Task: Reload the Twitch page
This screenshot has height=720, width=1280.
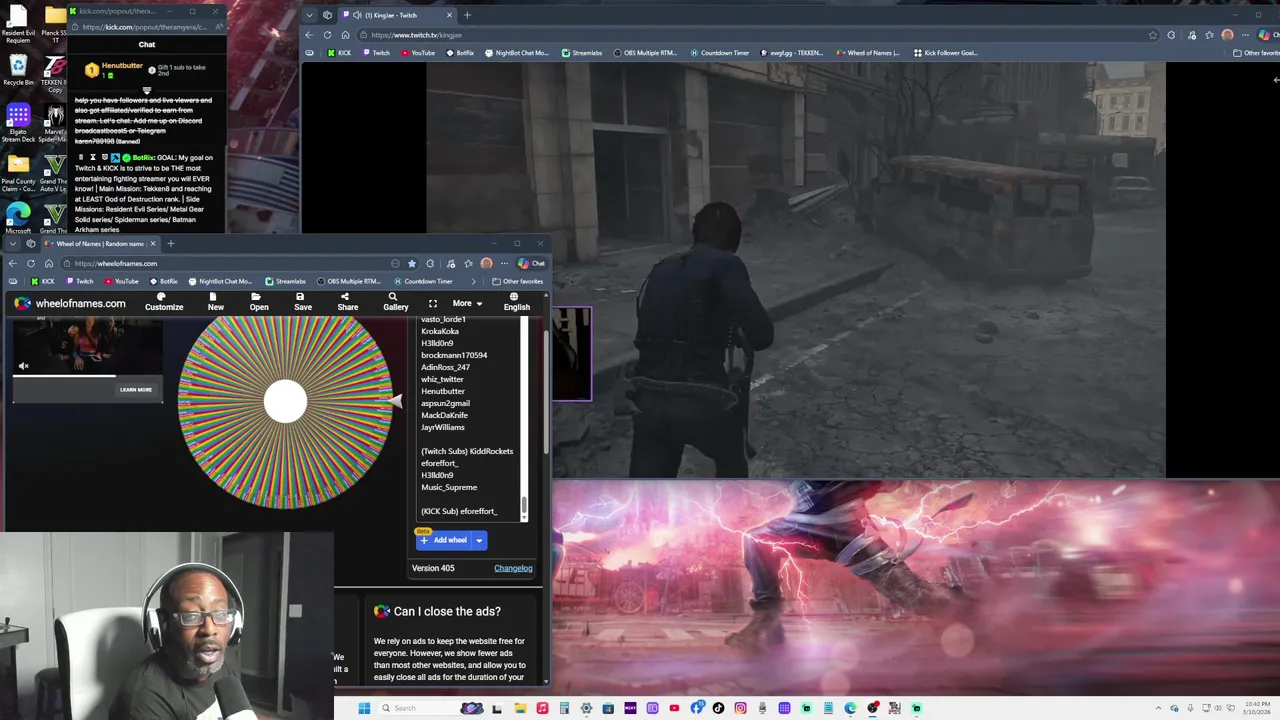Action: [x=327, y=35]
